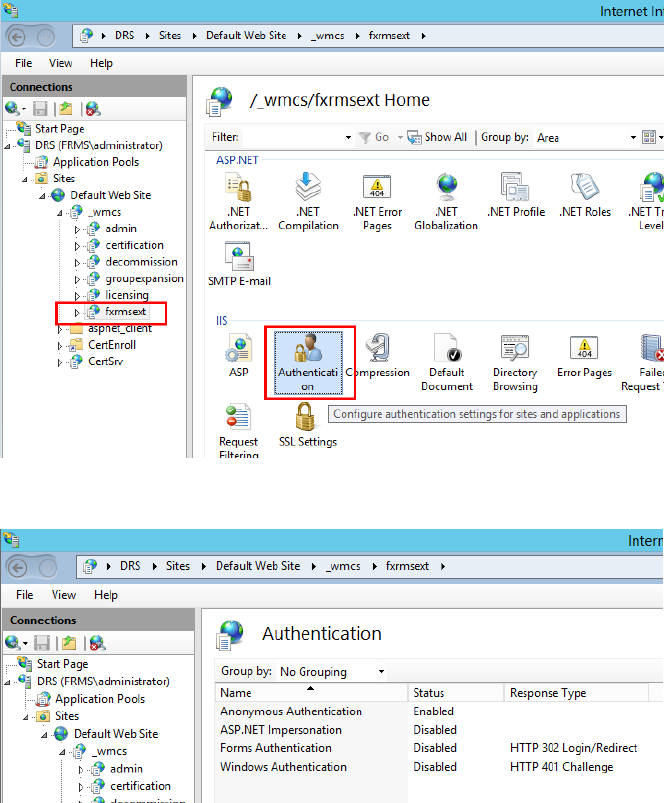664x803 pixels.
Task: Sort by the Status column header
Action: pyautogui.click(x=456, y=693)
